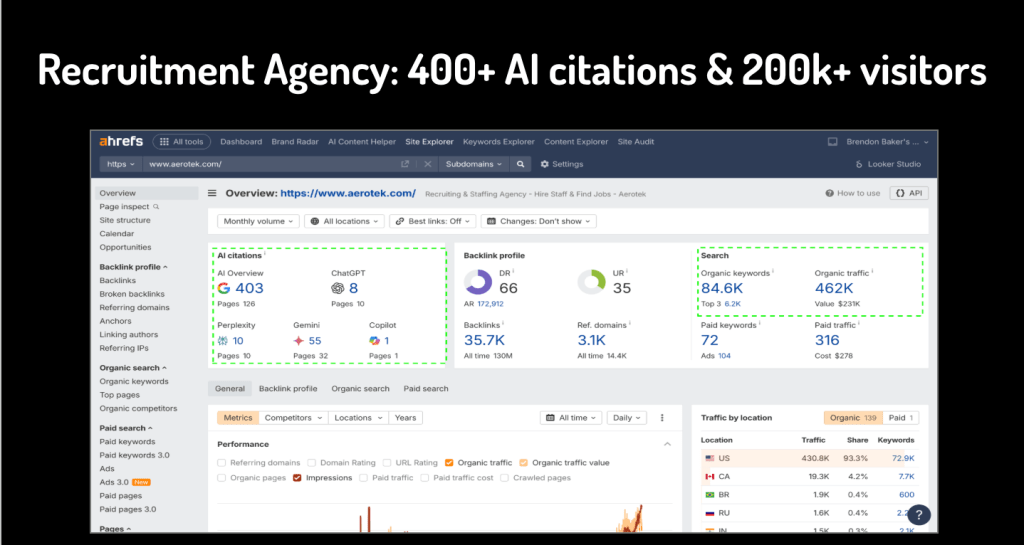
Task: Collapse the Performance section chevron
Action: [x=667, y=444]
